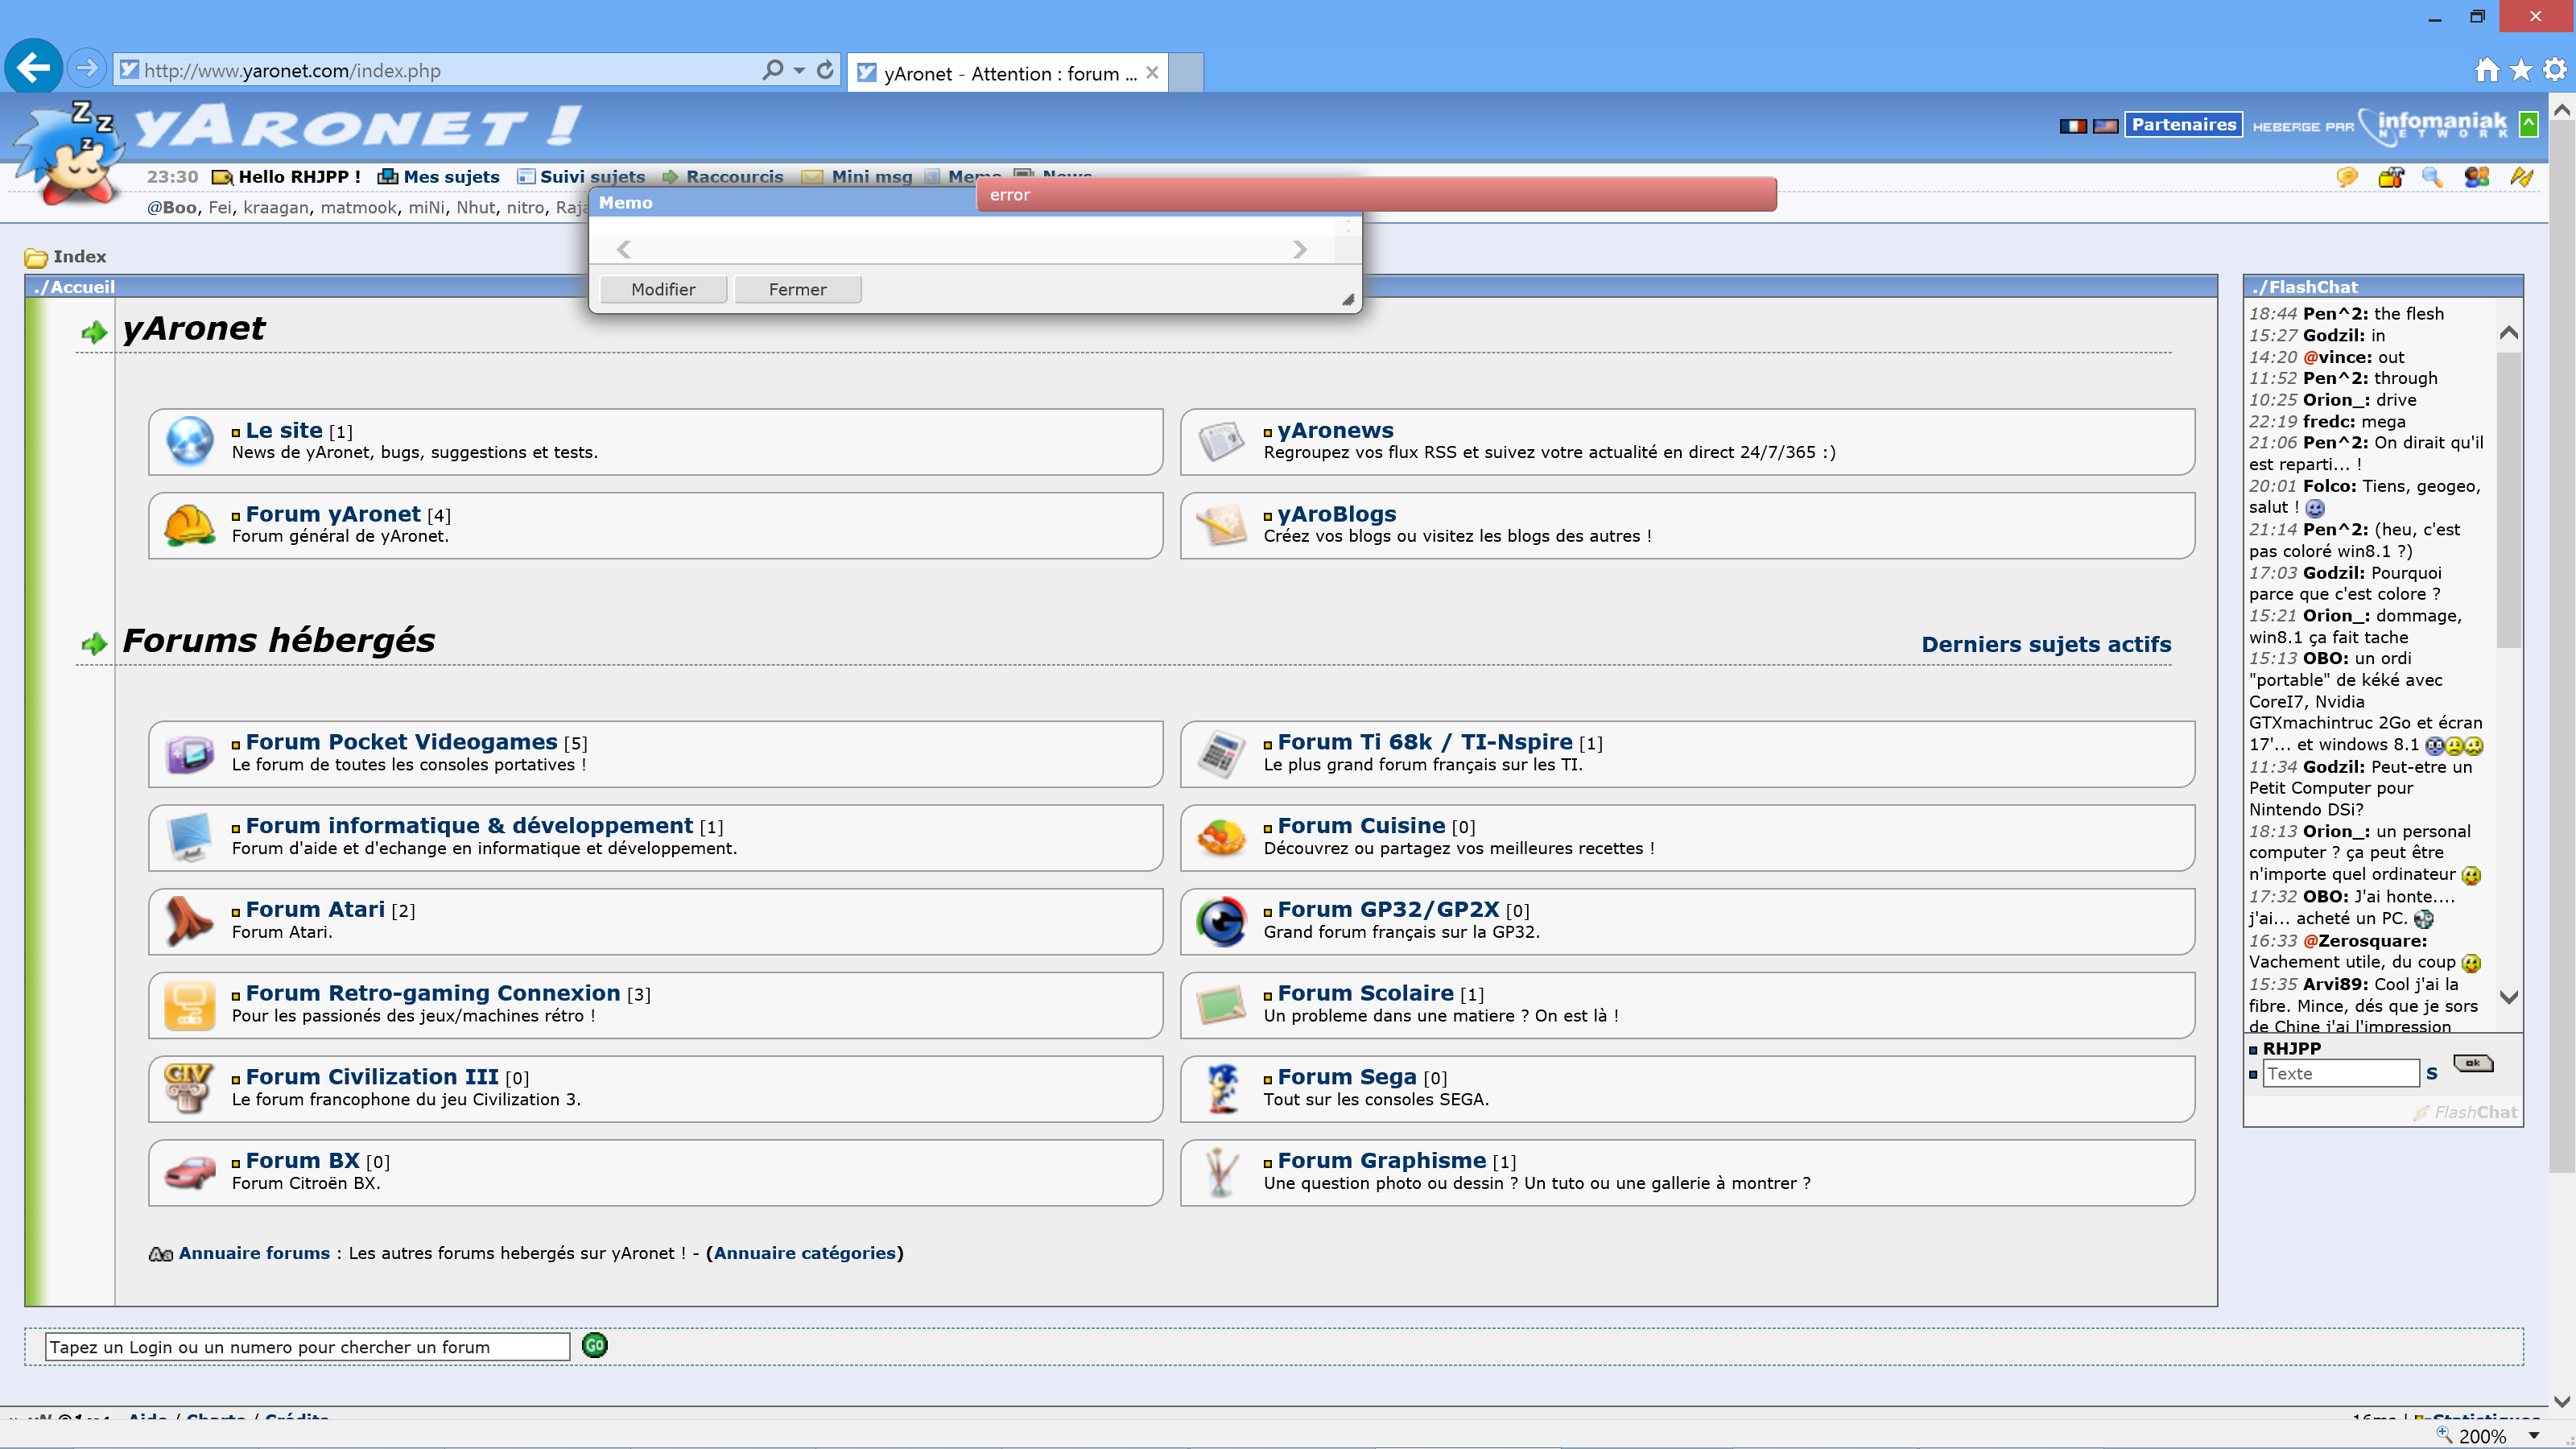2576x1449 pixels.
Task: Click the forum search login input field
Action: (307, 1347)
